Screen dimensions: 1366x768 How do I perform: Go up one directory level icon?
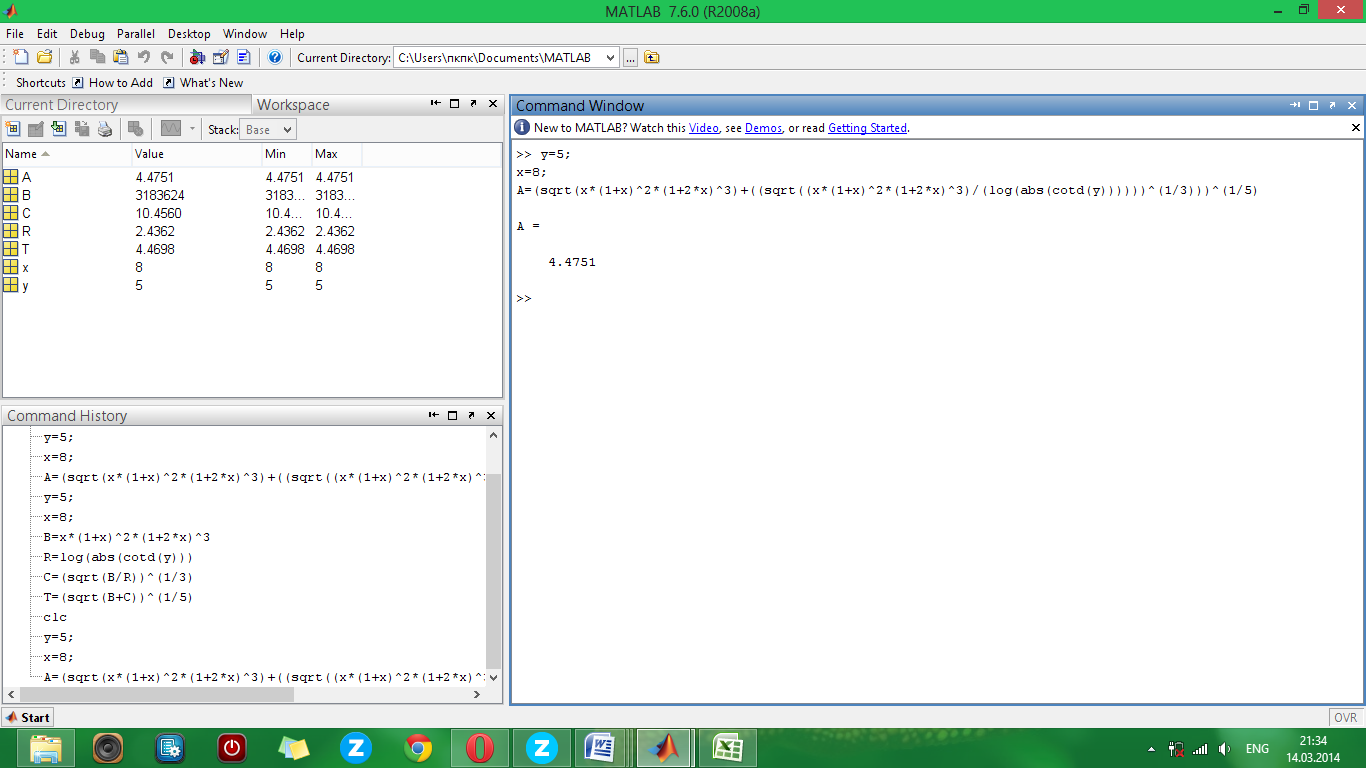[x=652, y=58]
